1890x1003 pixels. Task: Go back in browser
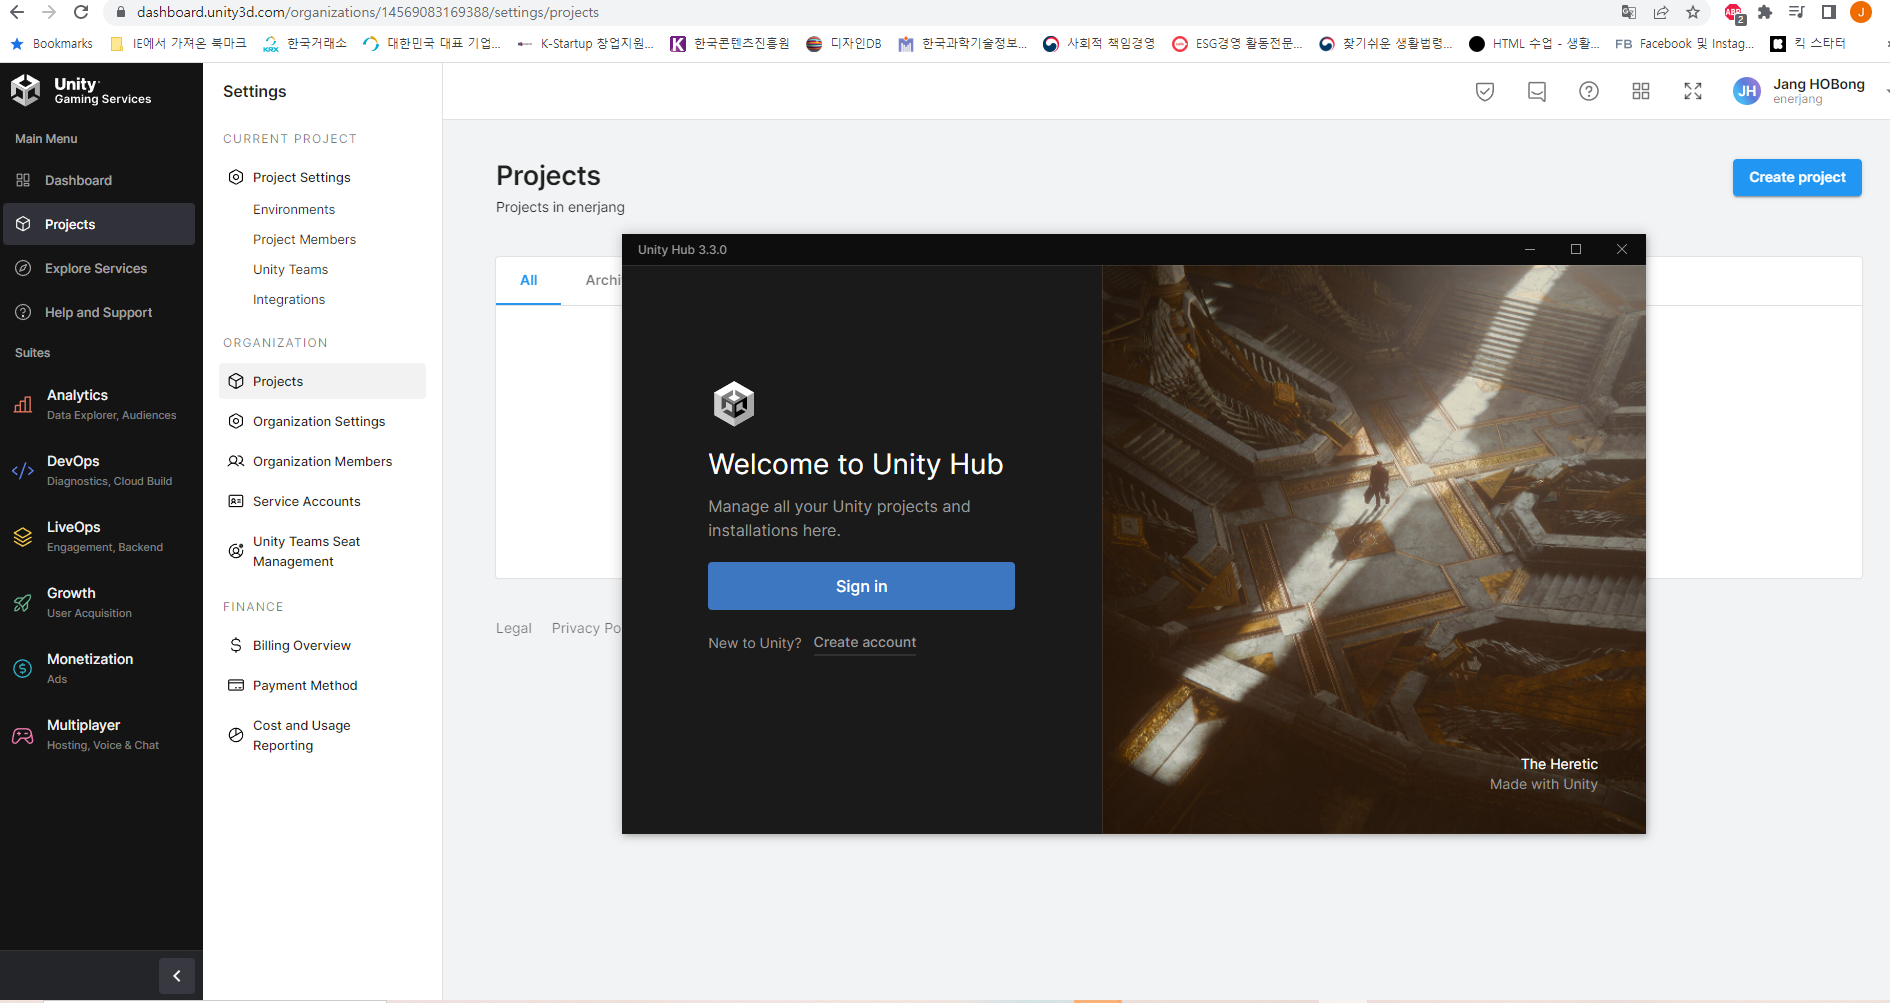(x=17, y=12)
